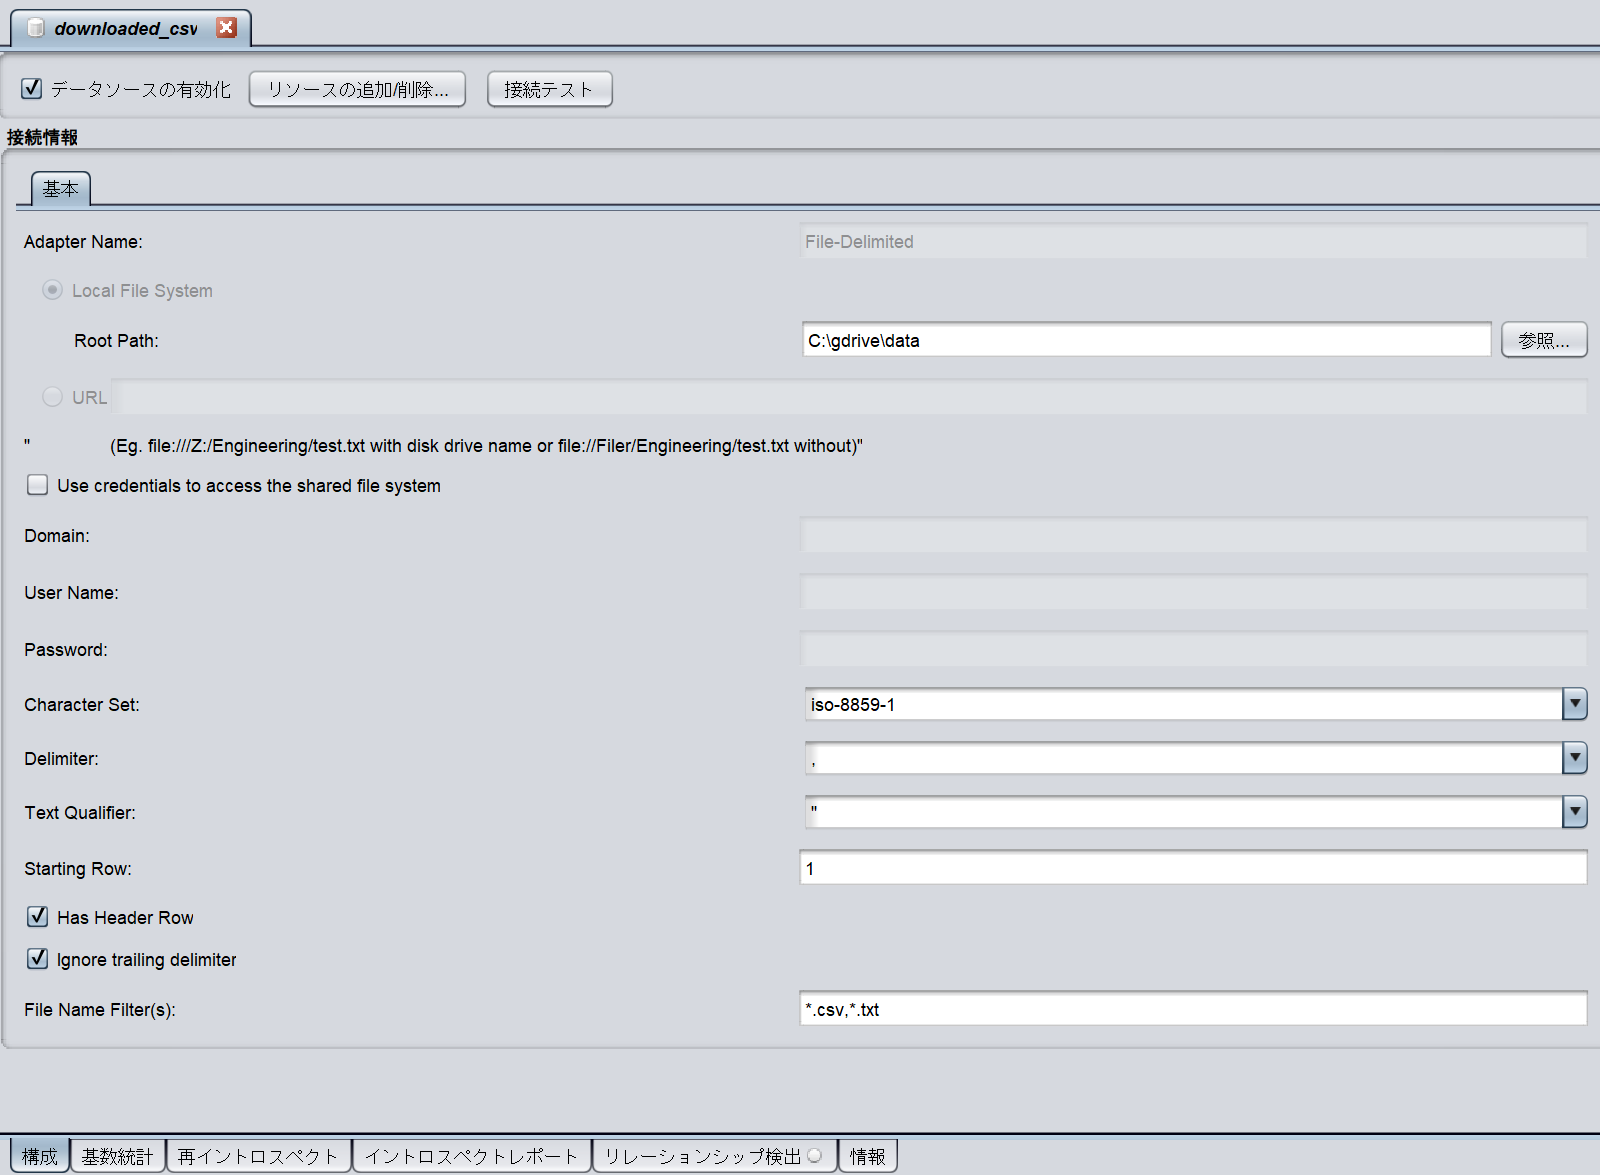Image resolution: width=1600 pixels, height=1175 pixels.
Task: Click the User Name field
Action: click(x=1193, y=592)
